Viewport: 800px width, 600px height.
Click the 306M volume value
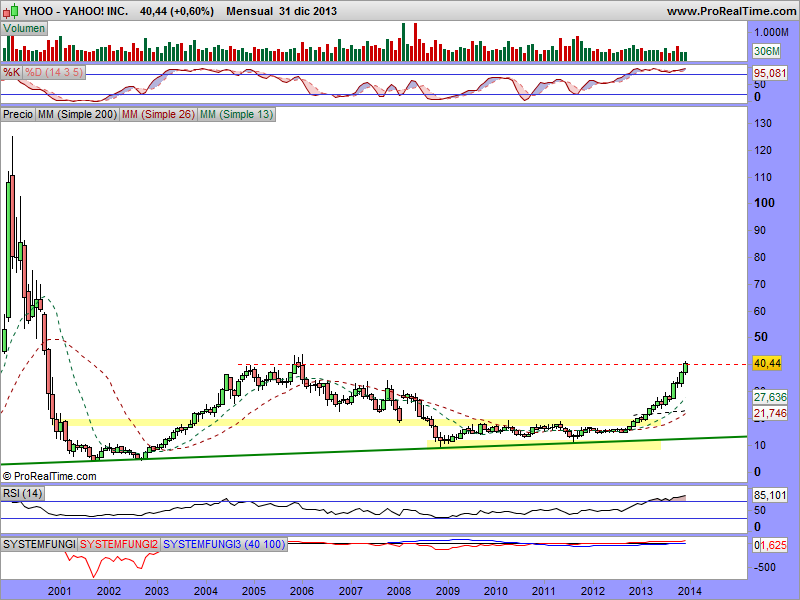point(767,51)
